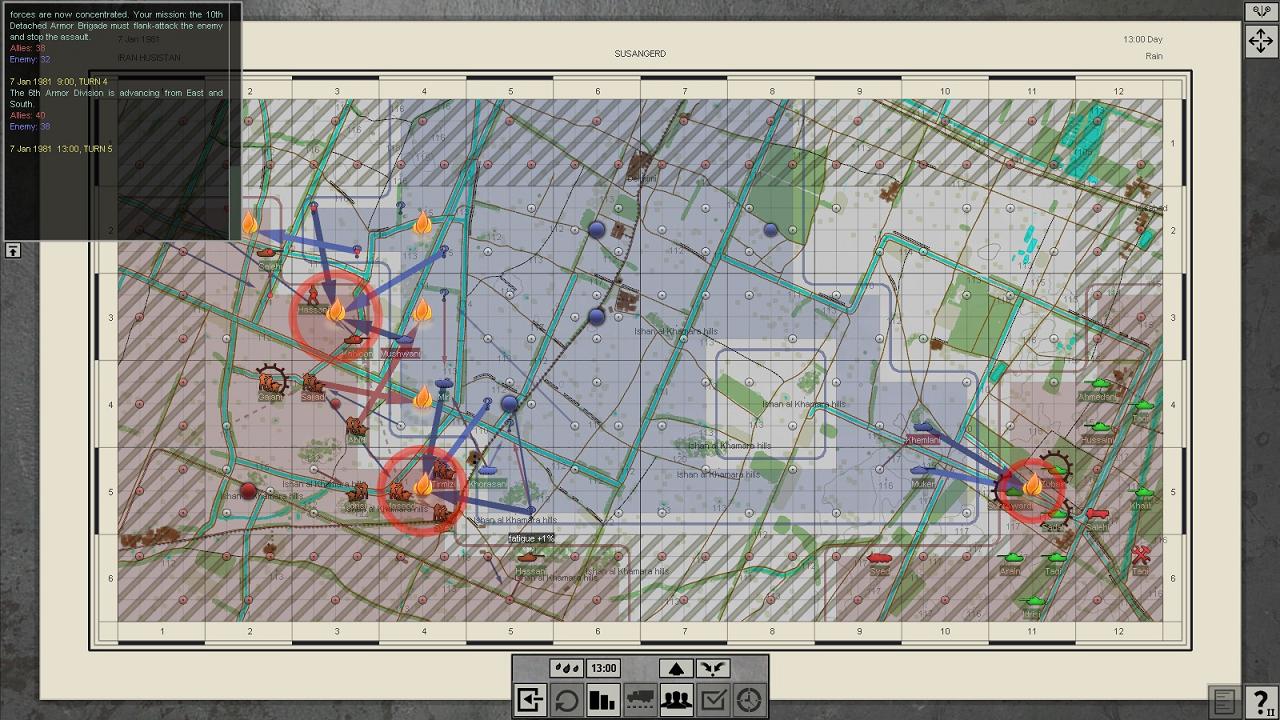Click the 'Rain' weather label
The height and width of the screenshot is (720, 1280).
pyautogui.click(x=1154, y=57)
